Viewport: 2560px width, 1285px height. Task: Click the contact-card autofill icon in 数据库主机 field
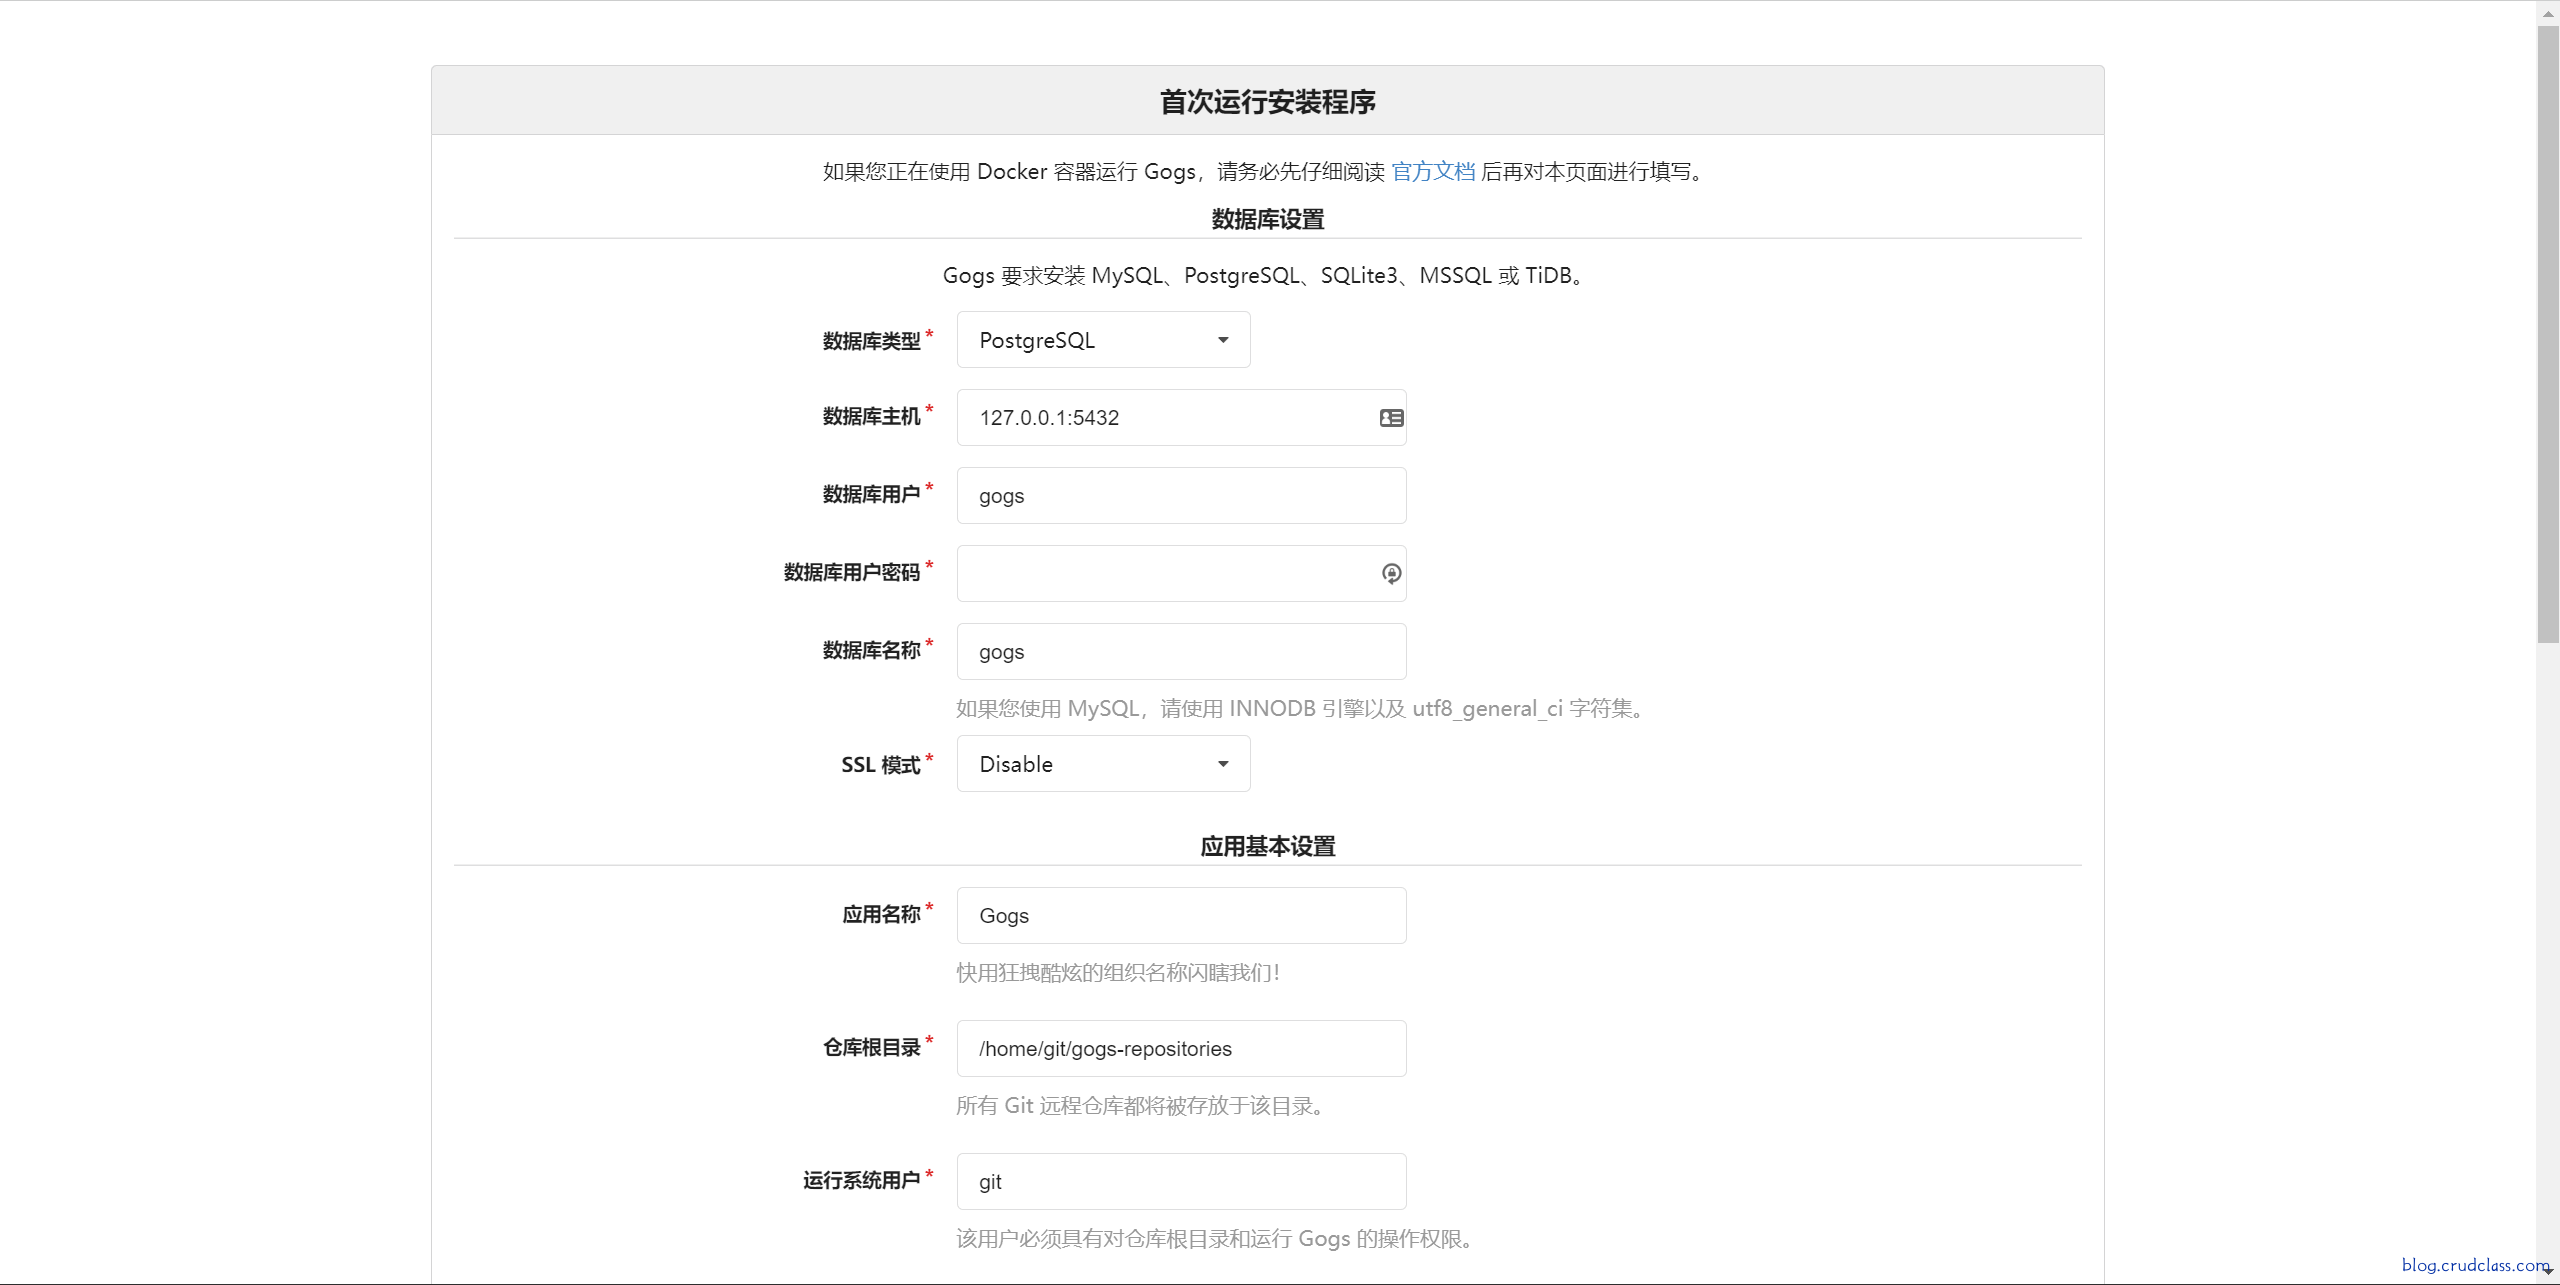[x=1390, y=417]
